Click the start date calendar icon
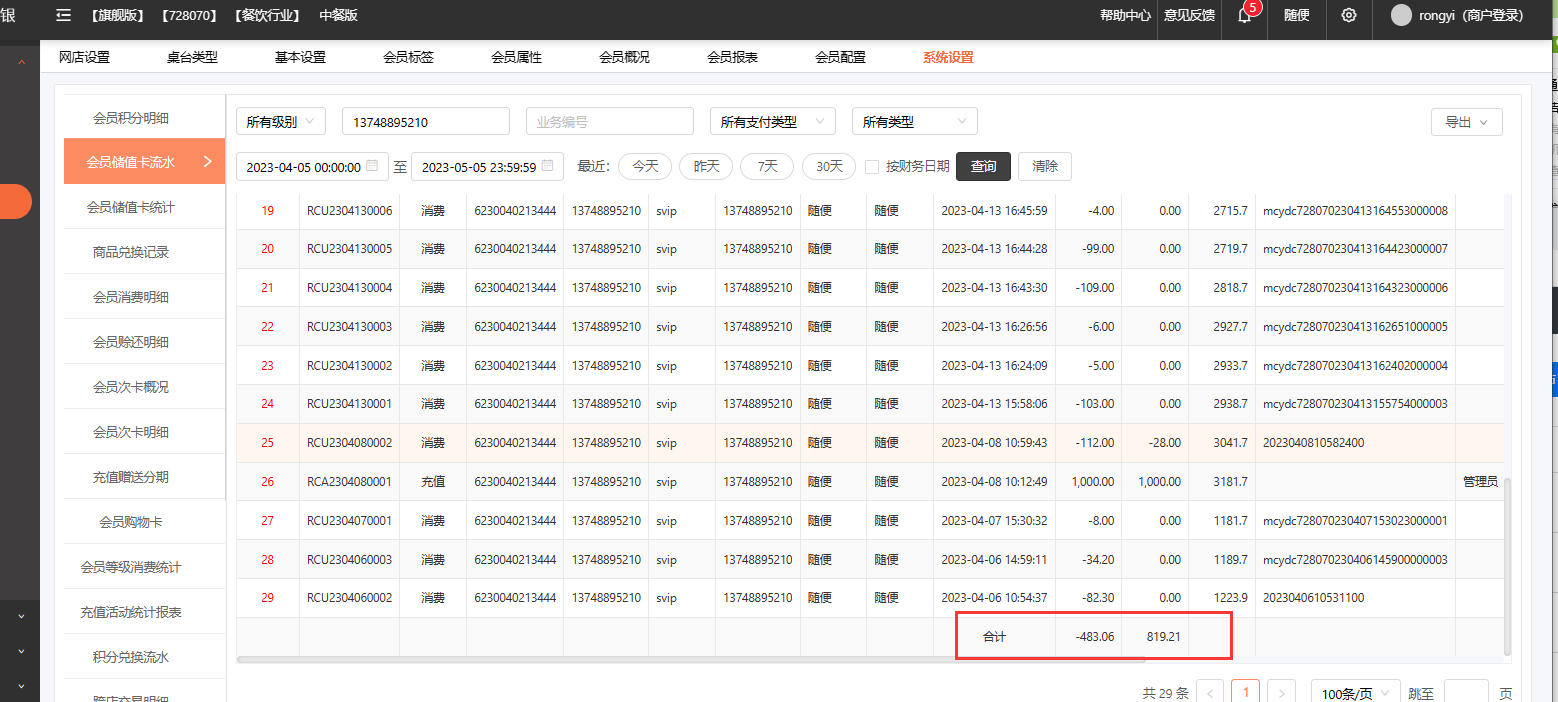 pos(372,167)
